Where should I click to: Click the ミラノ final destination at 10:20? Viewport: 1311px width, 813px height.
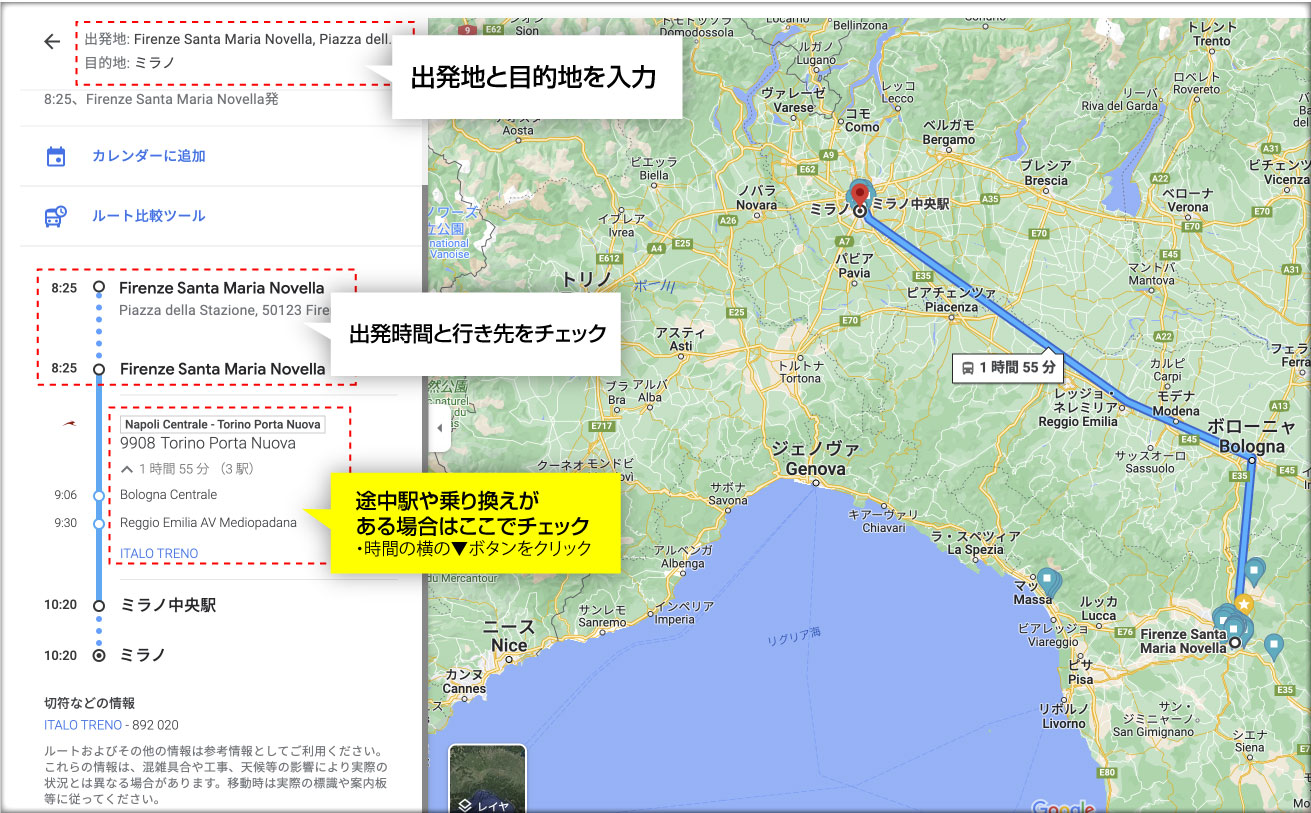click(x=143, y=655)
